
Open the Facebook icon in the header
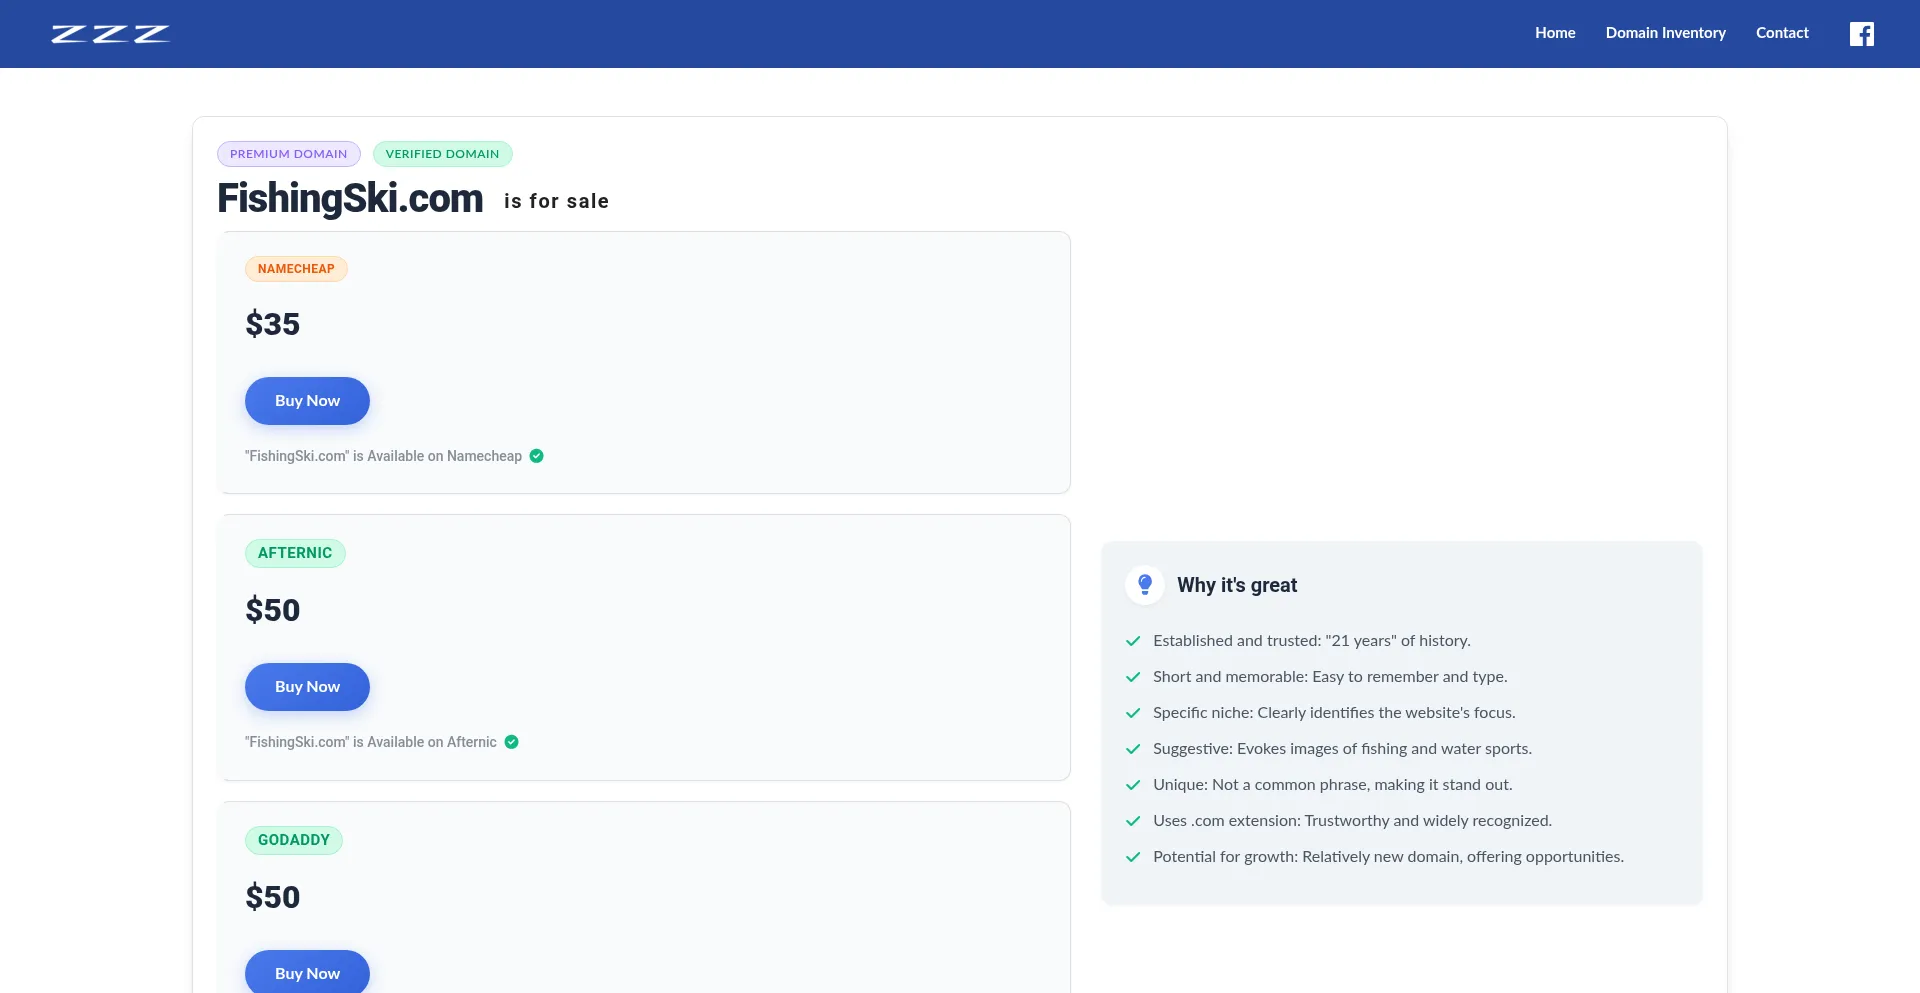1861,34
